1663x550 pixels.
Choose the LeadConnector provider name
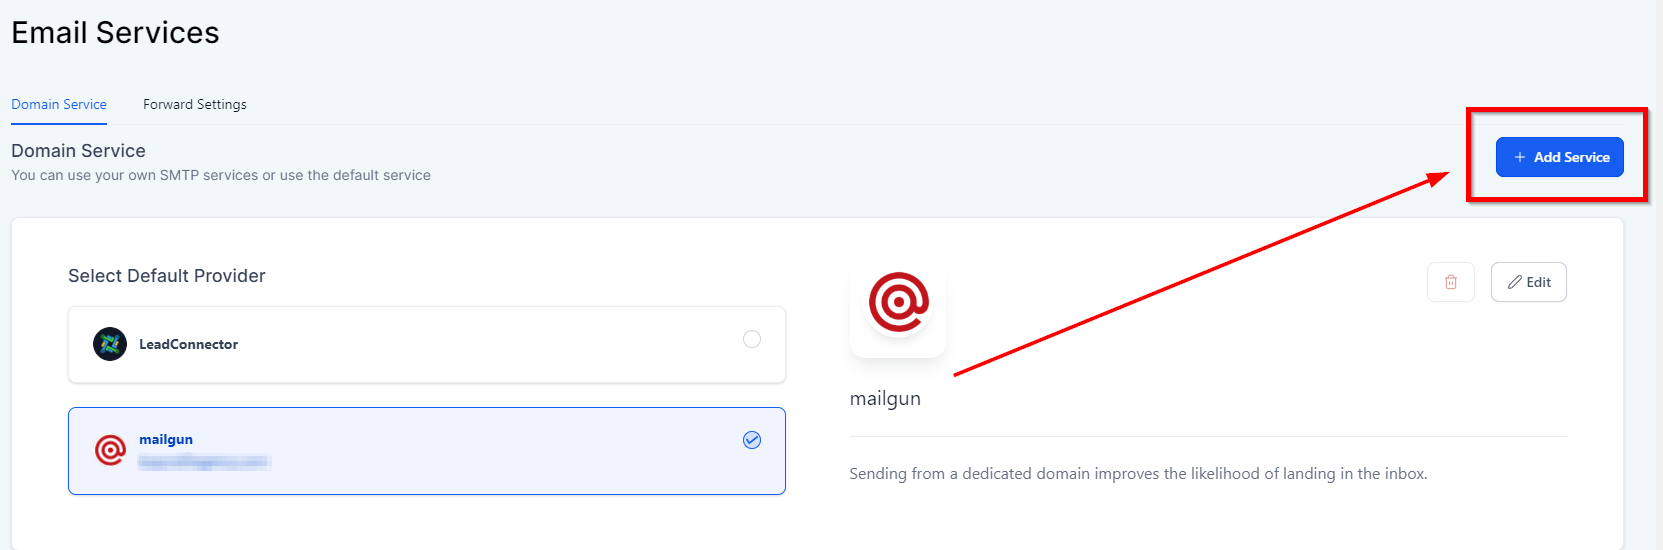click(188, 344)
